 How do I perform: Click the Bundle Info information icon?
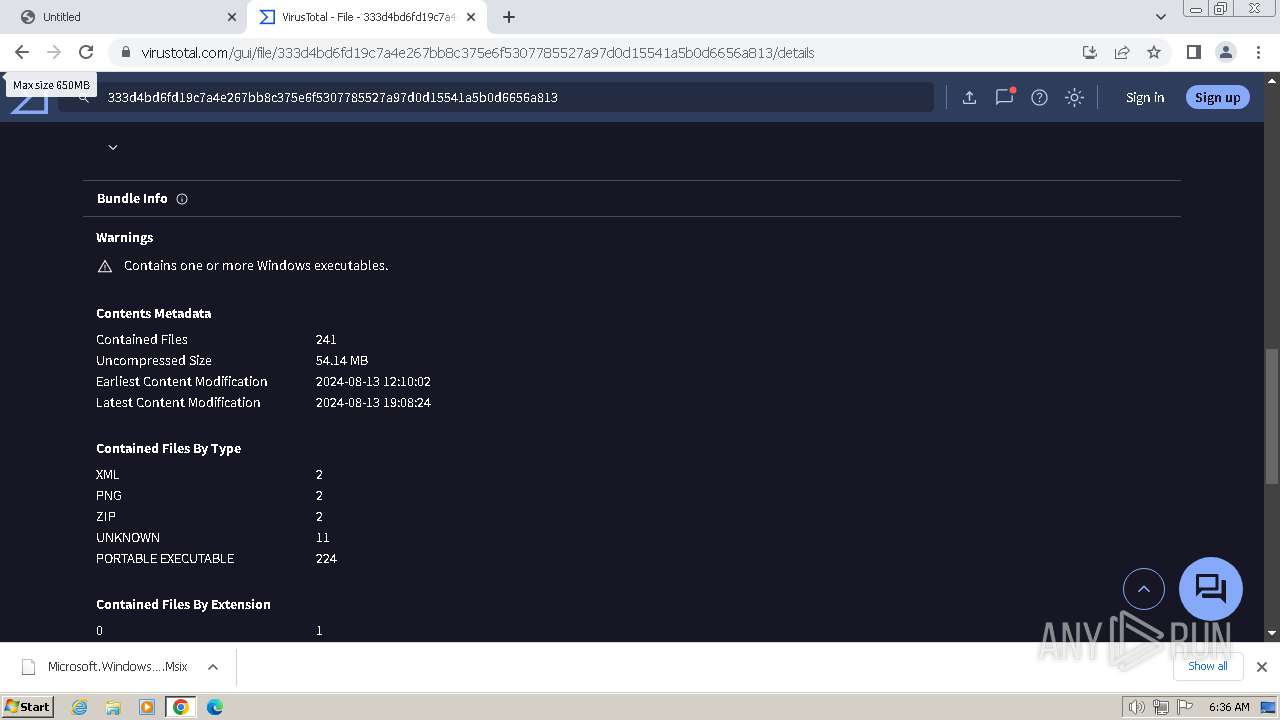tap(182, 199)
